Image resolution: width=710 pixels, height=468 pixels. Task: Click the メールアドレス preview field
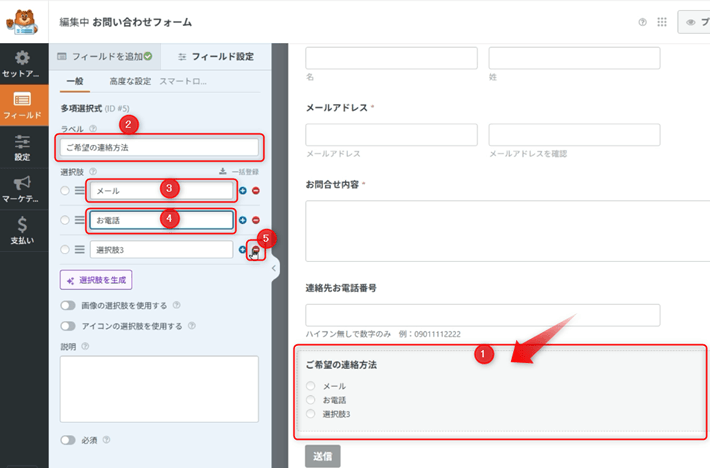tap(391, 134)
